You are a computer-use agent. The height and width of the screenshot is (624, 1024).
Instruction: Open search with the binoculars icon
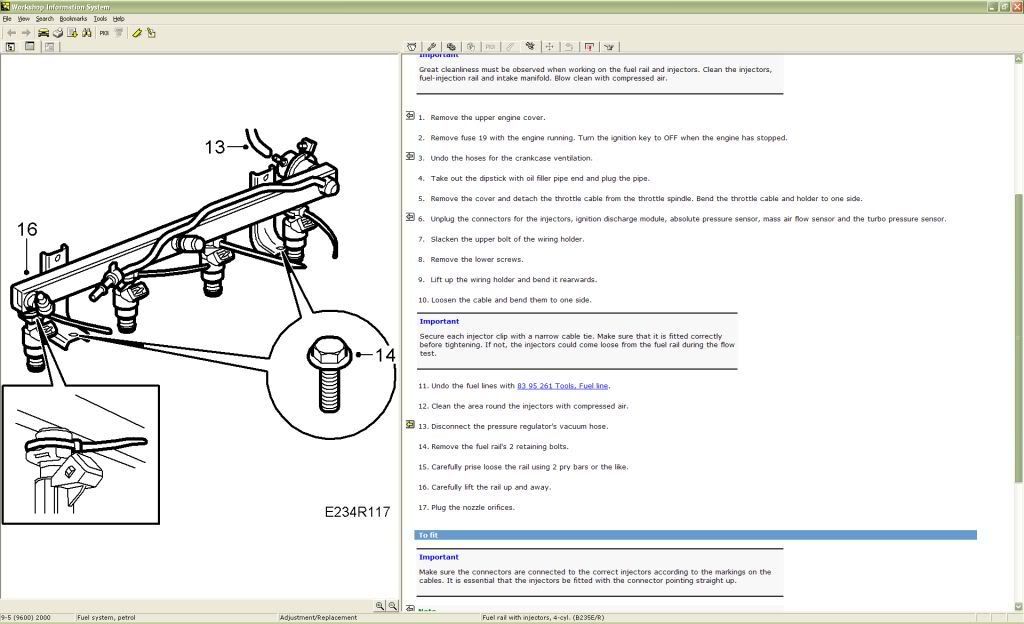coord(87,33)
